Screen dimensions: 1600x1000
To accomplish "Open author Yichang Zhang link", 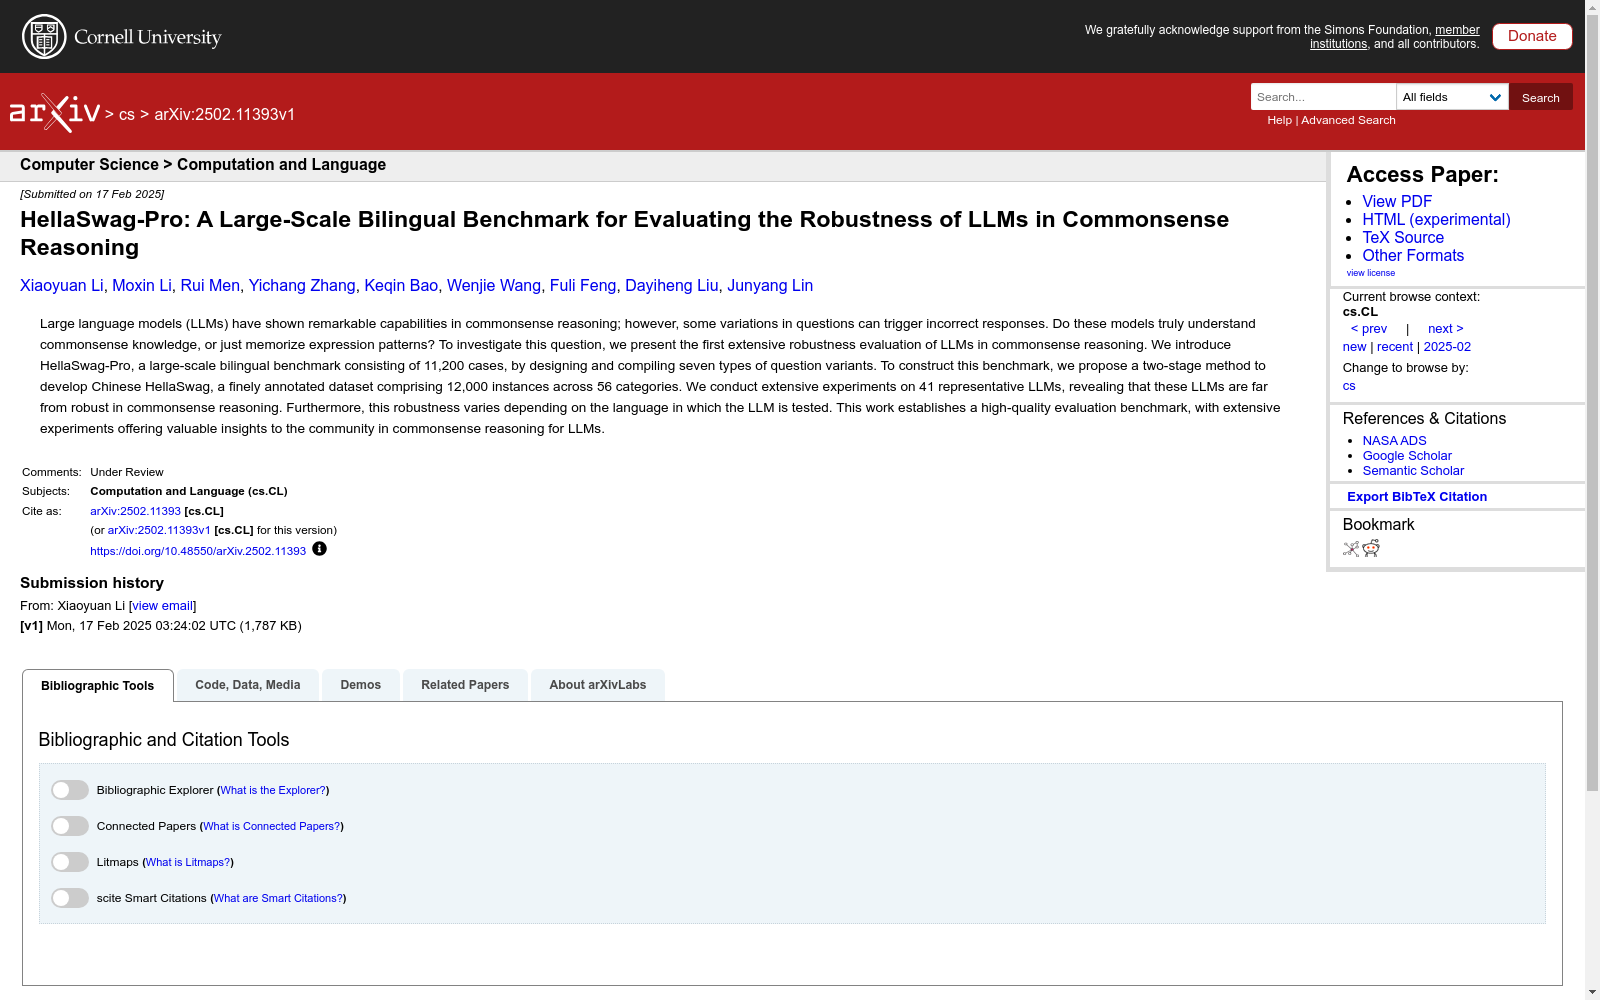I will click(x=302, y=286).
